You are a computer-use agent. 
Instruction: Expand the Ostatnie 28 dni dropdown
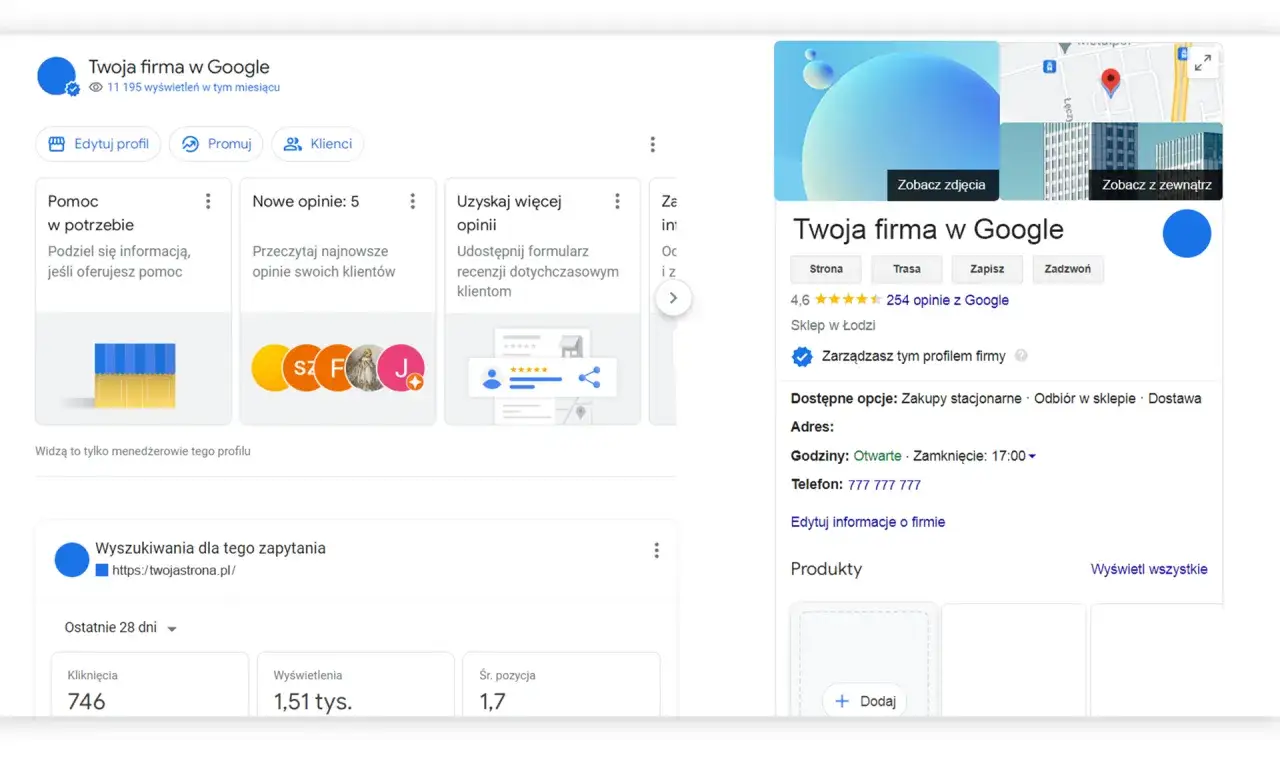120,628
